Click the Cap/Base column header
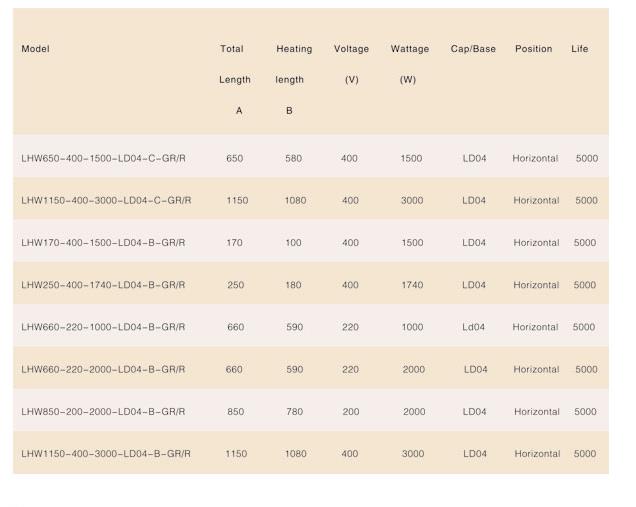The height and width of the screenshot is (507, 636). tap(473, 49)
